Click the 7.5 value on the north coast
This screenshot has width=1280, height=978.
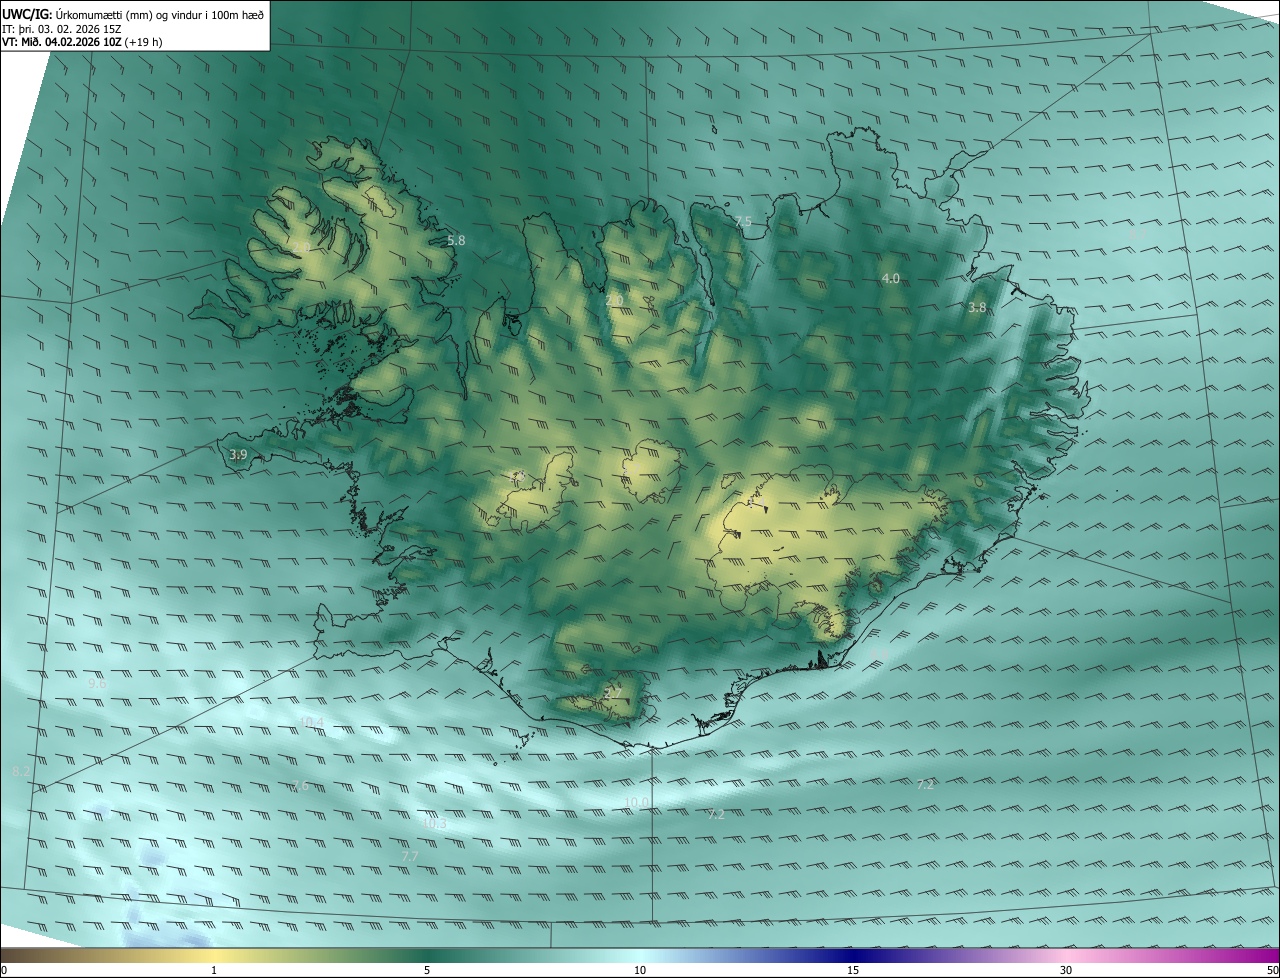[x=743, y=222]
